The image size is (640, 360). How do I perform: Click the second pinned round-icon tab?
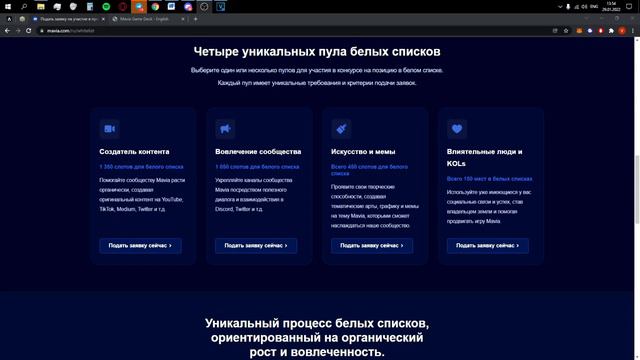pyautogui.click(x=22, y=19)
